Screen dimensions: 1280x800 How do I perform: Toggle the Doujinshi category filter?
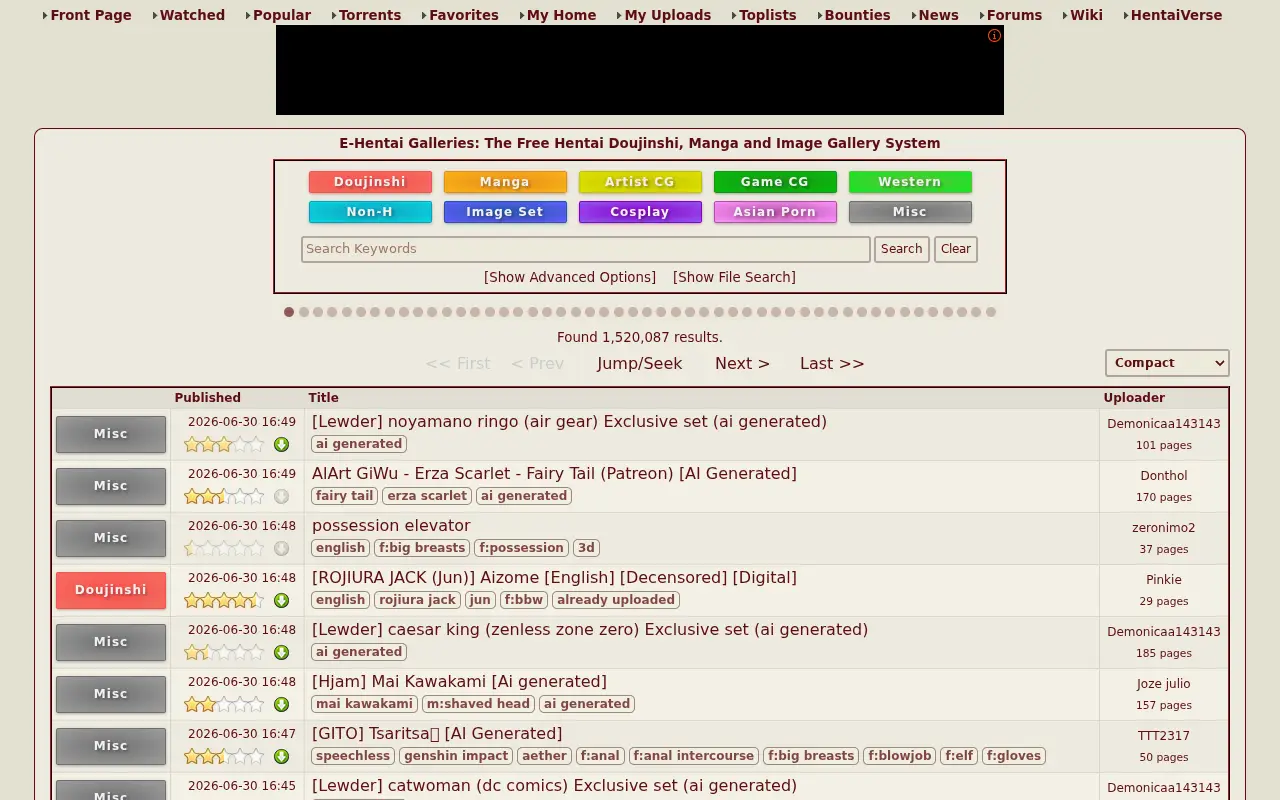[370, 182]
